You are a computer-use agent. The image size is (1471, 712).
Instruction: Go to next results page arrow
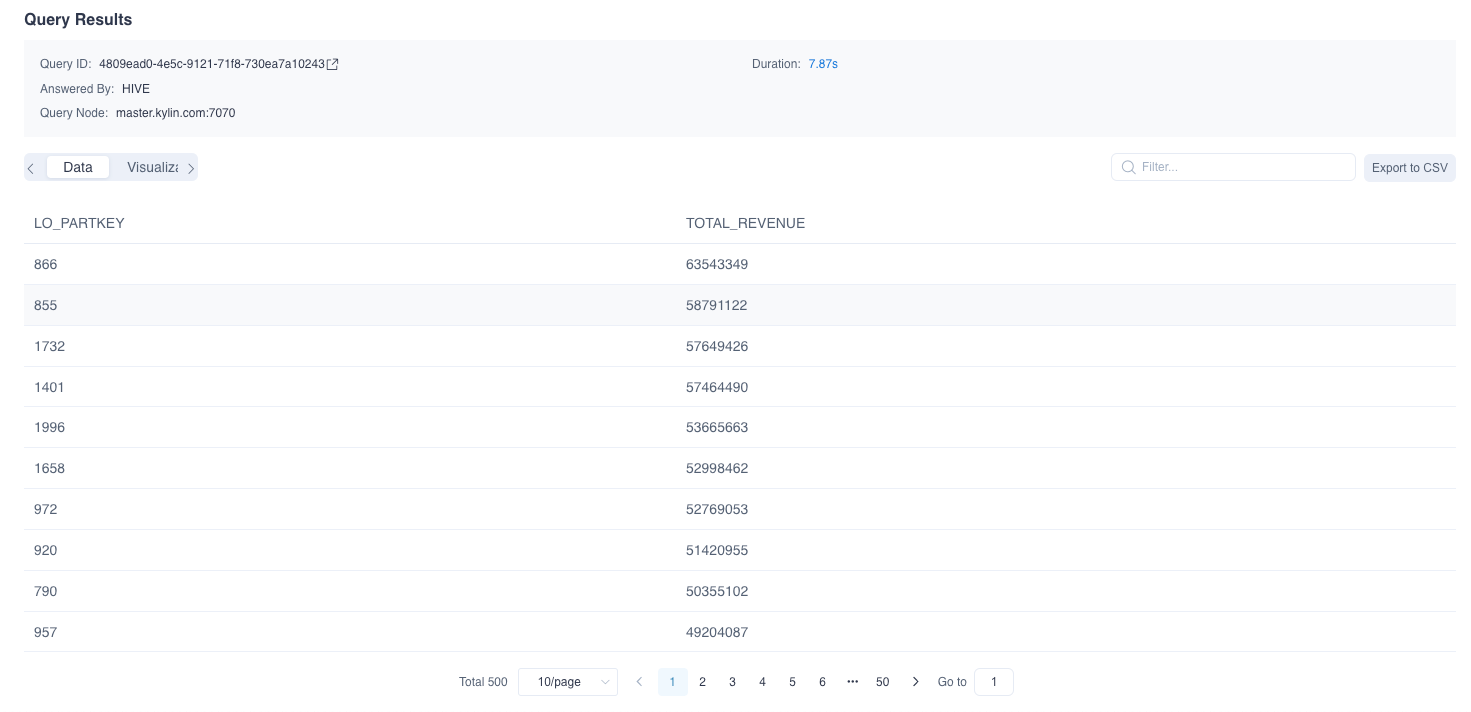point(915,682)
